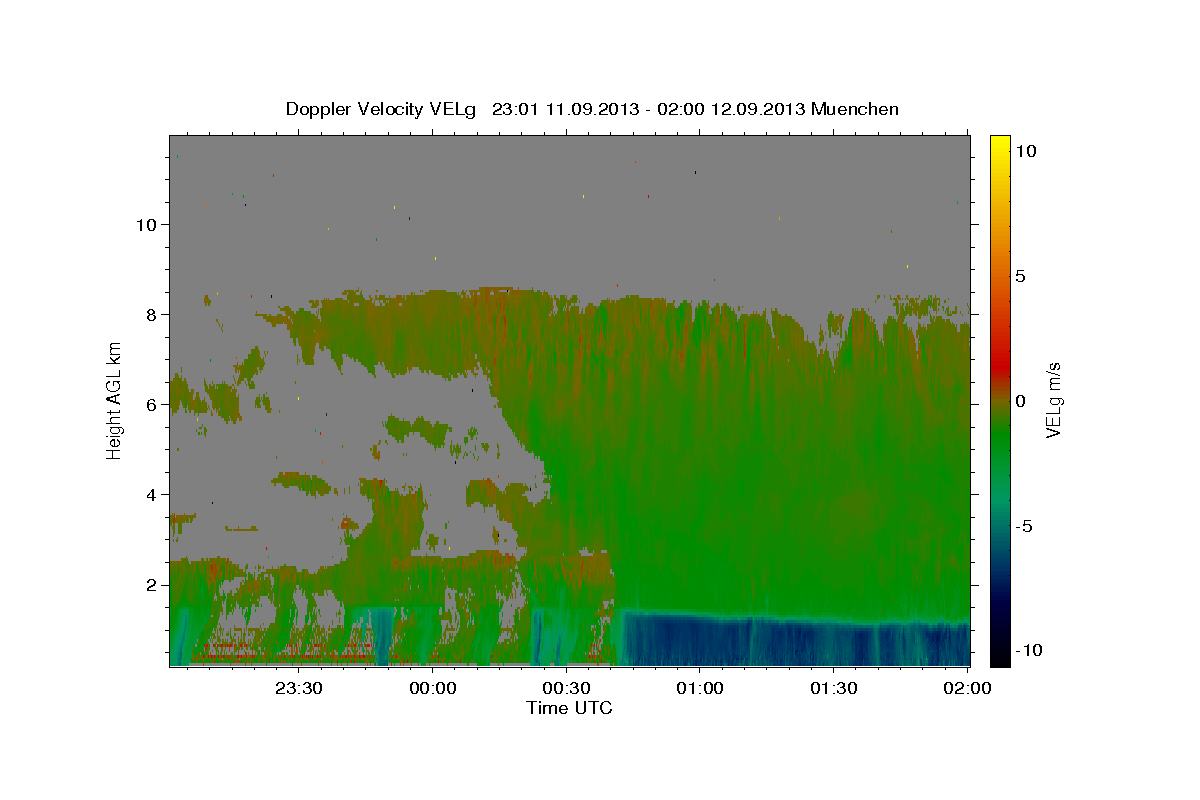Click the dark blue precipitation layer near 01:15
The image size is (1200, 800).
pyautogui.click(x=767, y=641)
